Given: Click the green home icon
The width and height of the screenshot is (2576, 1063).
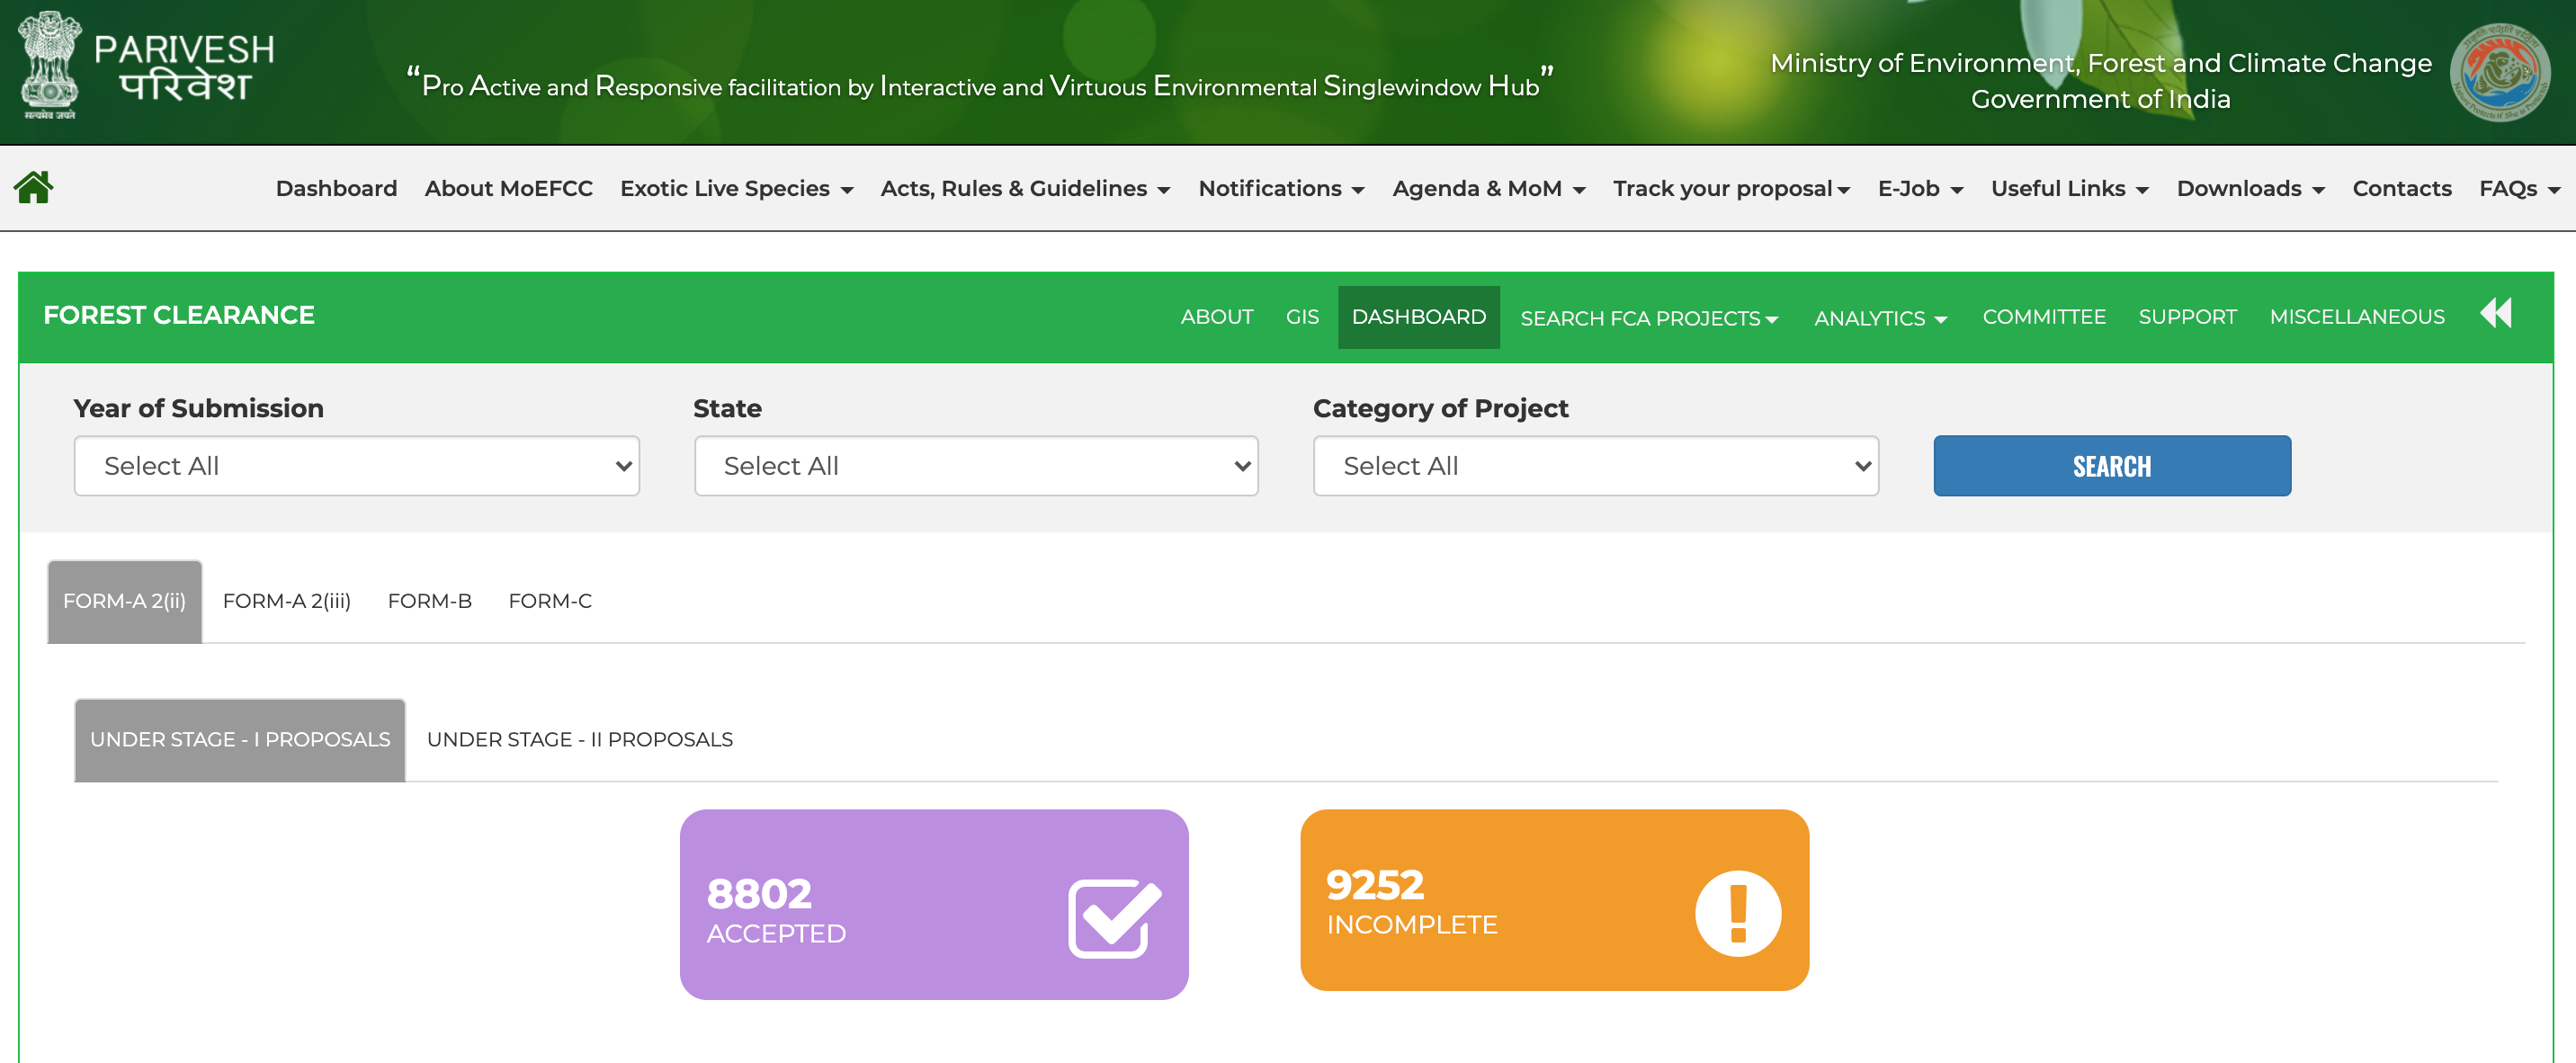Looking at the screenshot, I should [x=33, y=187].
